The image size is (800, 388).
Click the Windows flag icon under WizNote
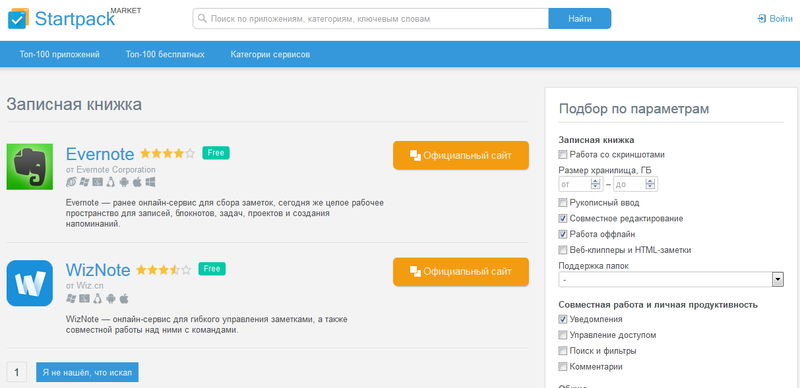click(x=71, y=299)
